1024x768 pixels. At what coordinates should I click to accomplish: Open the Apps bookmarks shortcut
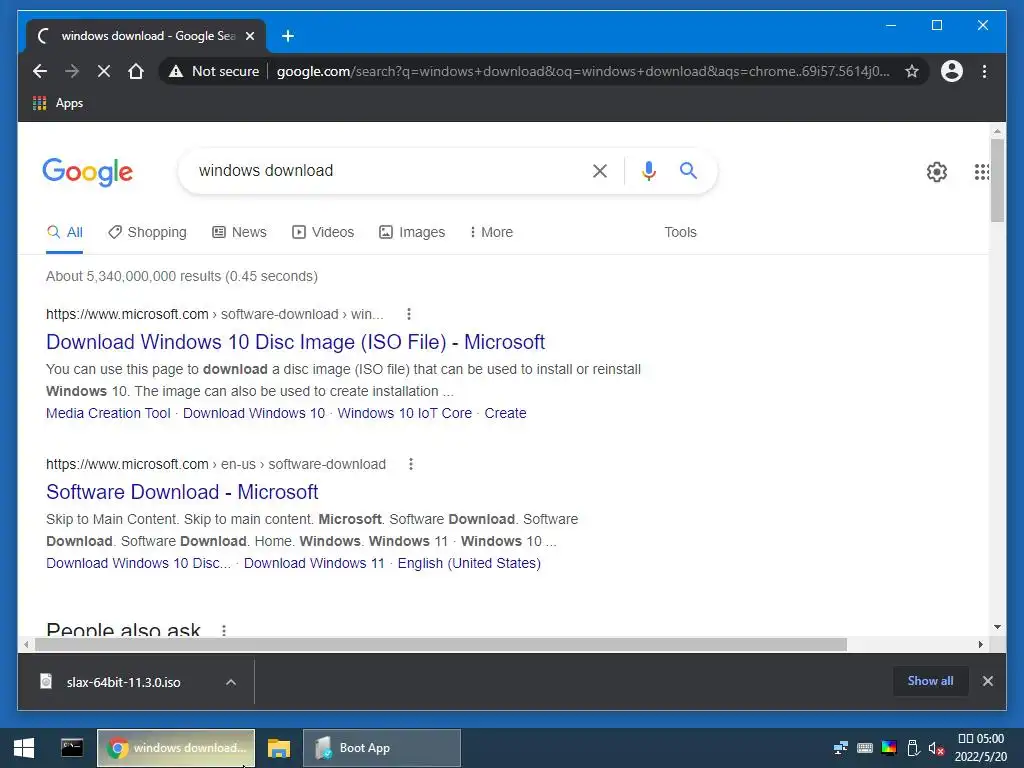click(58, 103)
